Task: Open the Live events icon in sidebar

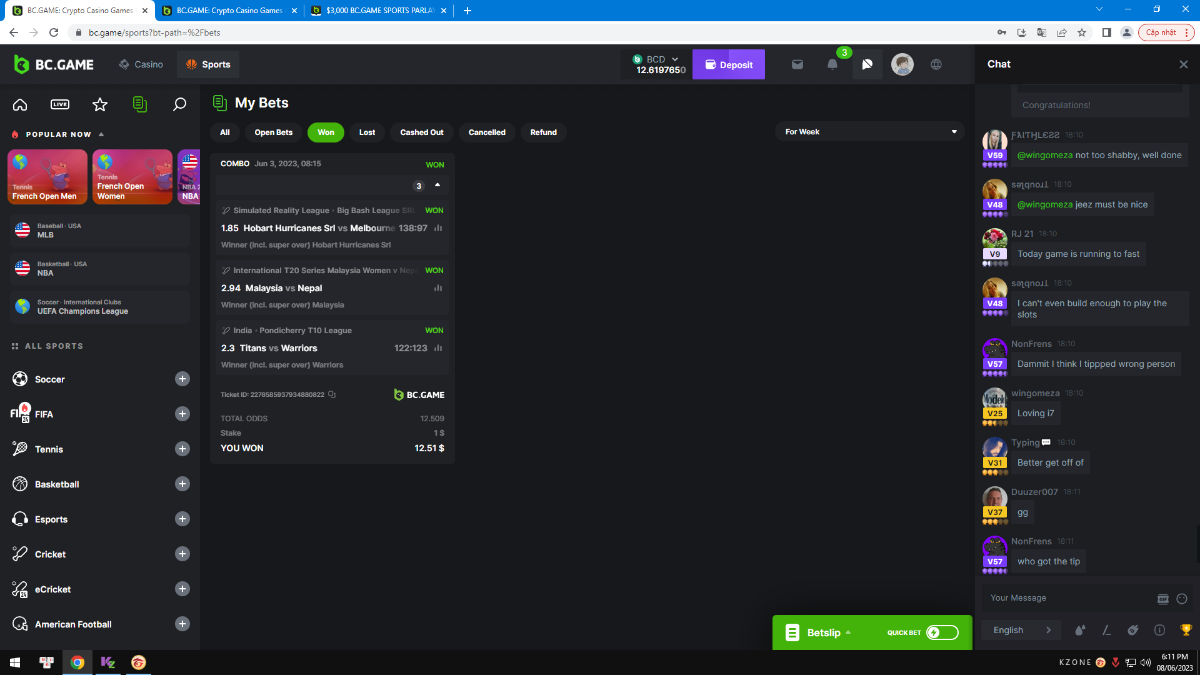Action: coord(60,104)
